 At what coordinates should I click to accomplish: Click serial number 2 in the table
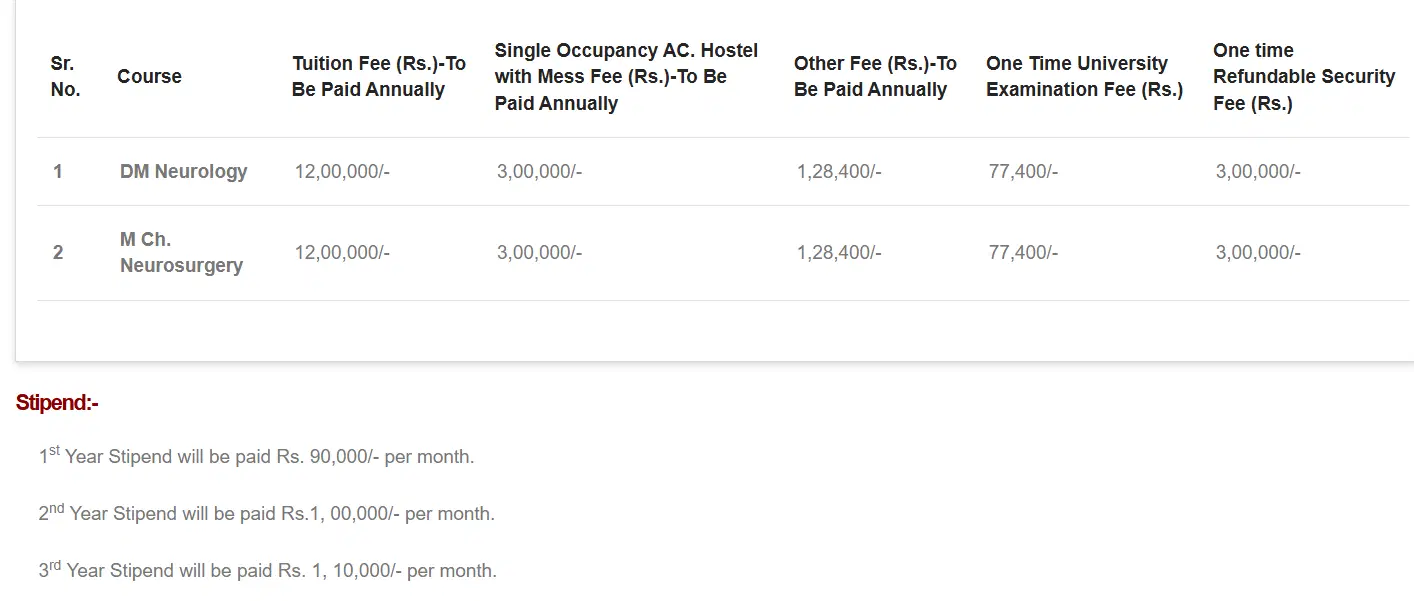pos(58,253)
